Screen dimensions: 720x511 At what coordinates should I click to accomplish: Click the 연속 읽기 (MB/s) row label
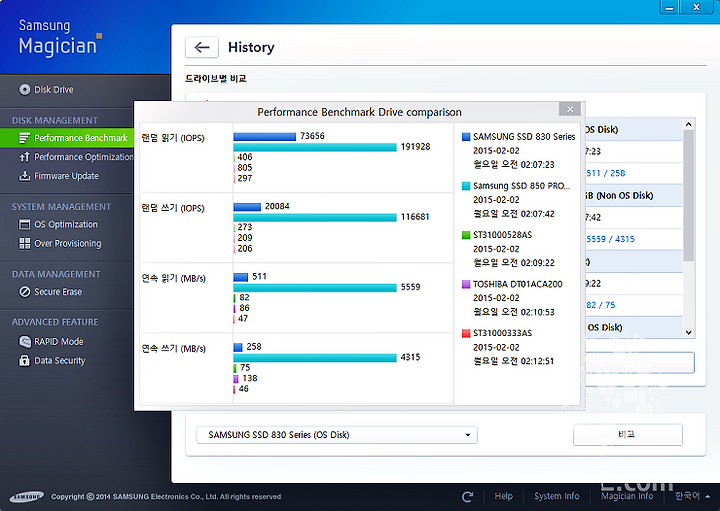[x=174, y=278]
